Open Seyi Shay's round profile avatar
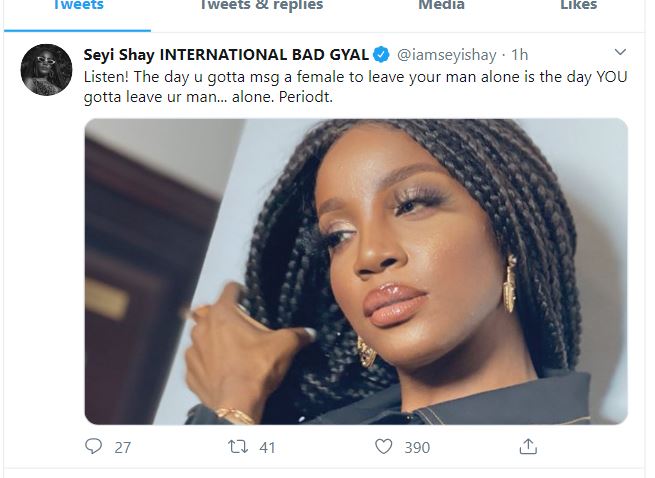Screen dimensions: 655x478 [46, 70]
